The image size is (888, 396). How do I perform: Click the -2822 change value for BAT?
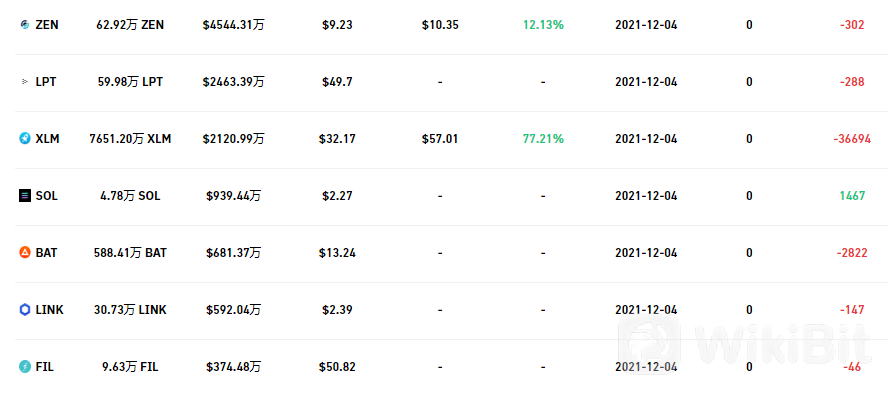(852, 253)
